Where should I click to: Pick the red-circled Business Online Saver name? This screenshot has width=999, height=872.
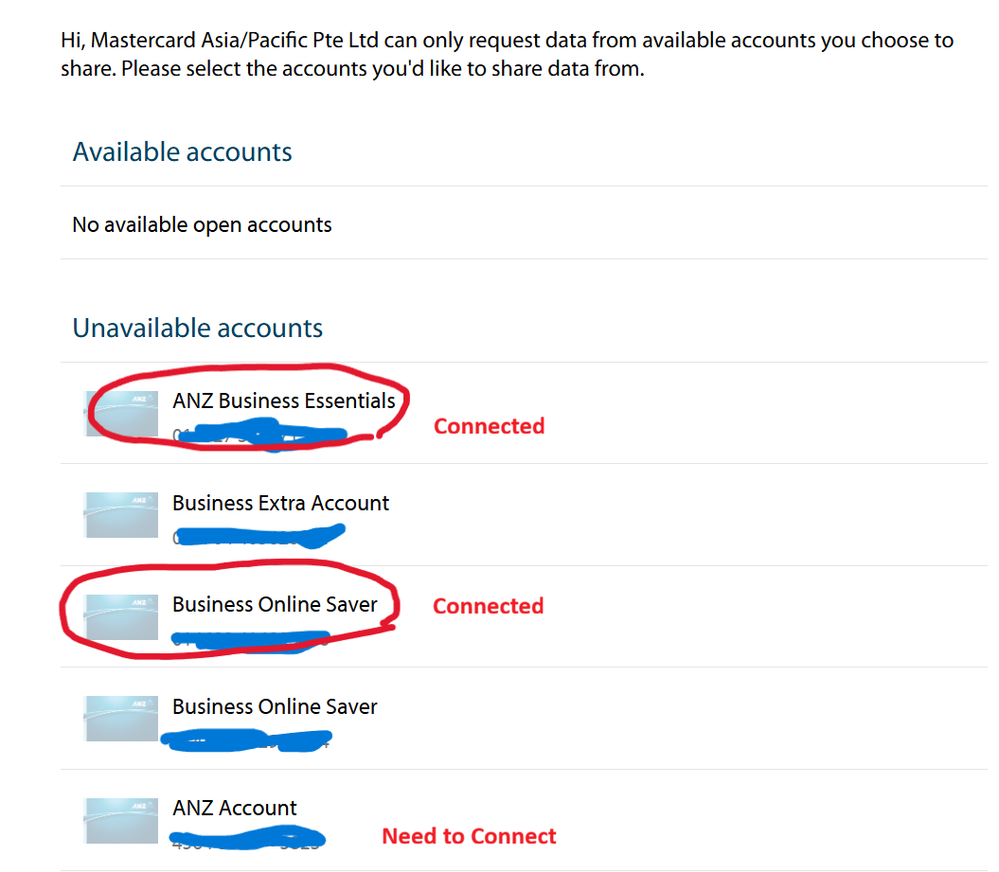tap(275, 604)
